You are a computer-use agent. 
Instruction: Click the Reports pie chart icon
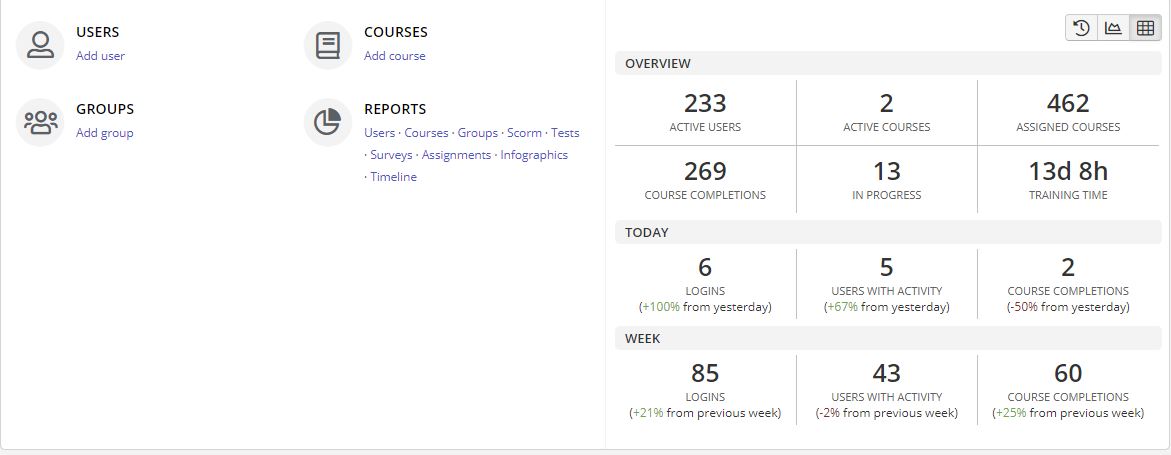click(328, 122)
